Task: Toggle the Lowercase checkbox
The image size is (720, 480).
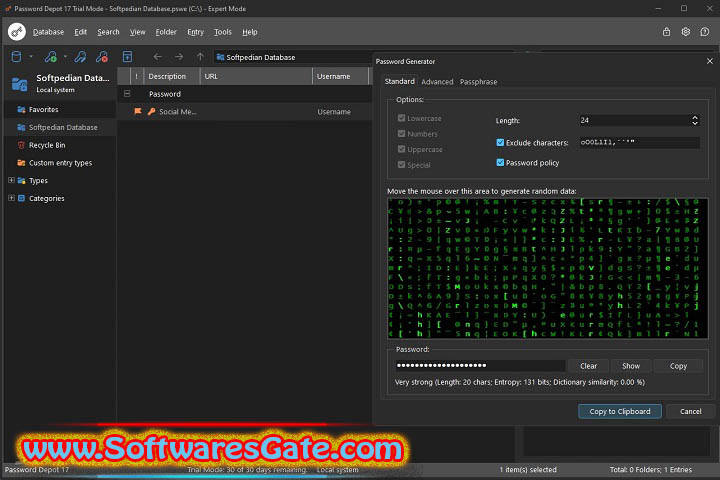Action: tap(401, 118)
